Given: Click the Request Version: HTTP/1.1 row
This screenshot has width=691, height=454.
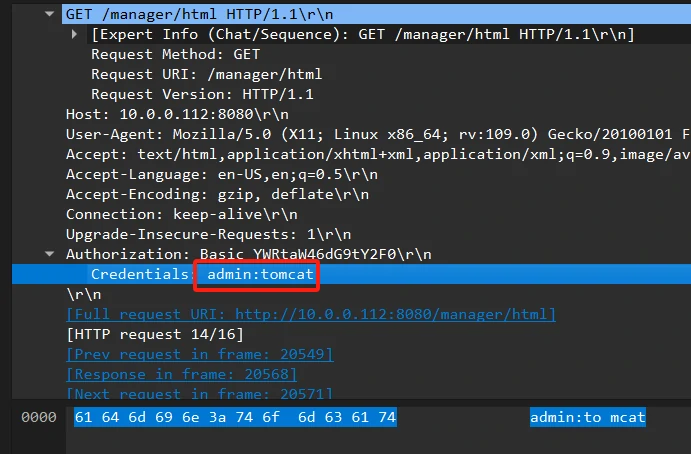Looking at the screenshot, I should coord(198,94).
